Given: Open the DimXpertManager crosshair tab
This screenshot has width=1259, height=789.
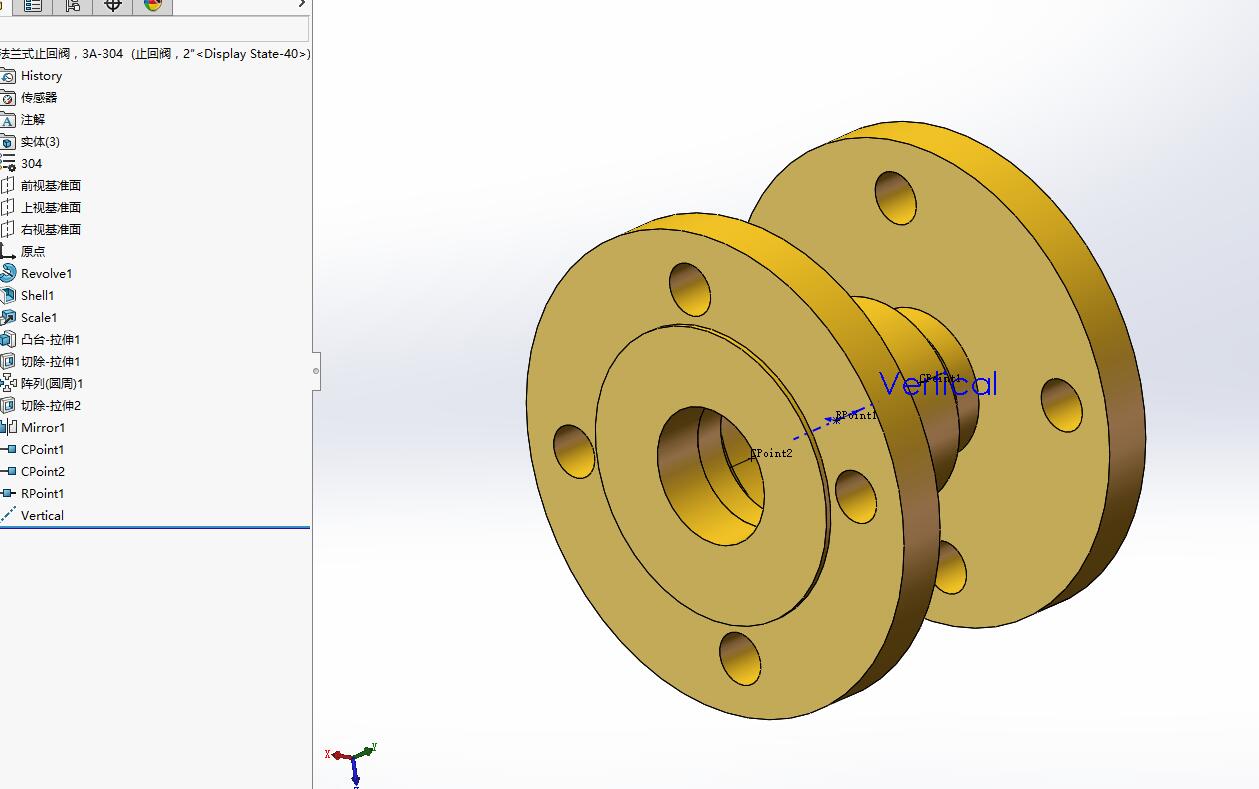Looking at the screenshot, I should [x=112, y=6].
